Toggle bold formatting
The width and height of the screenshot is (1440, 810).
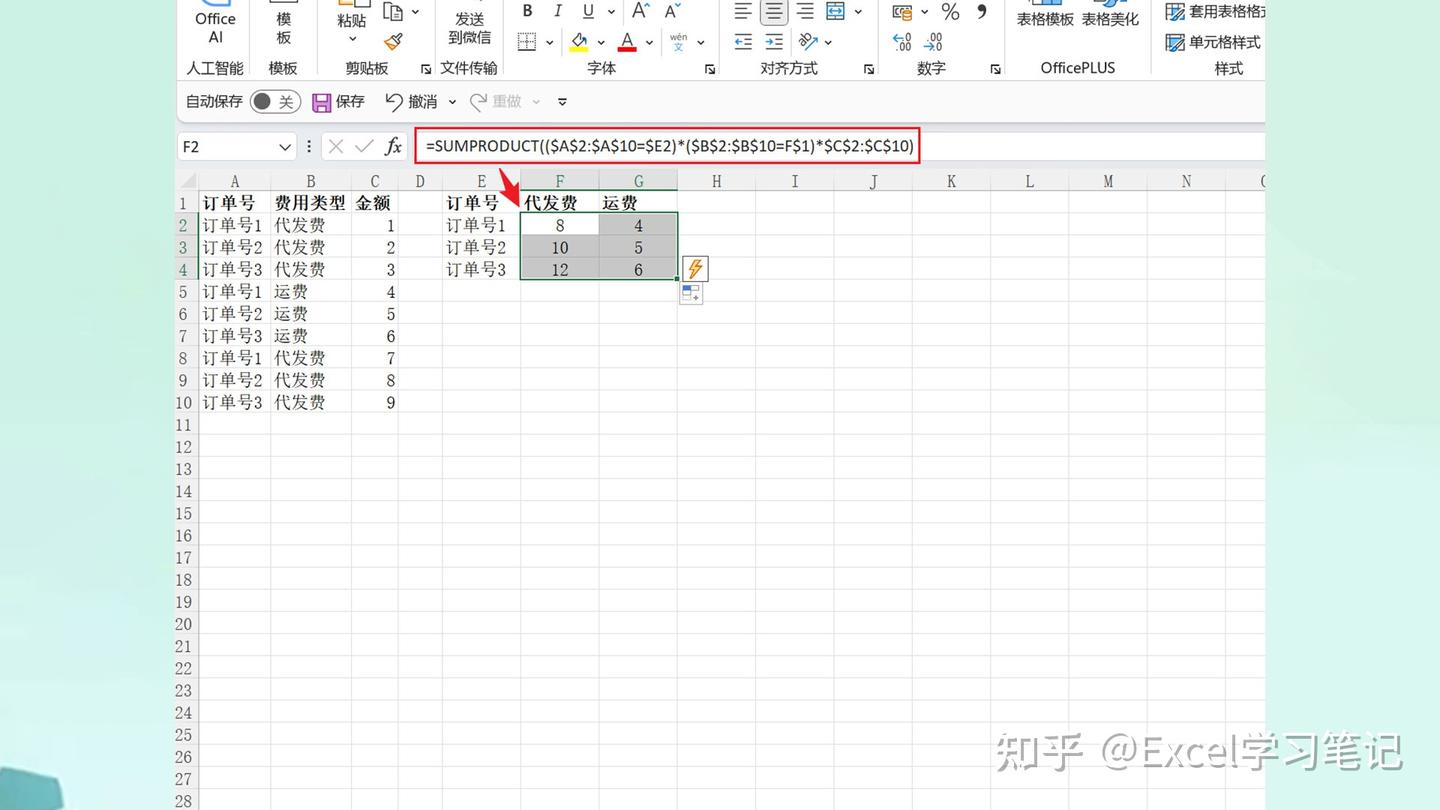point(528,11)
